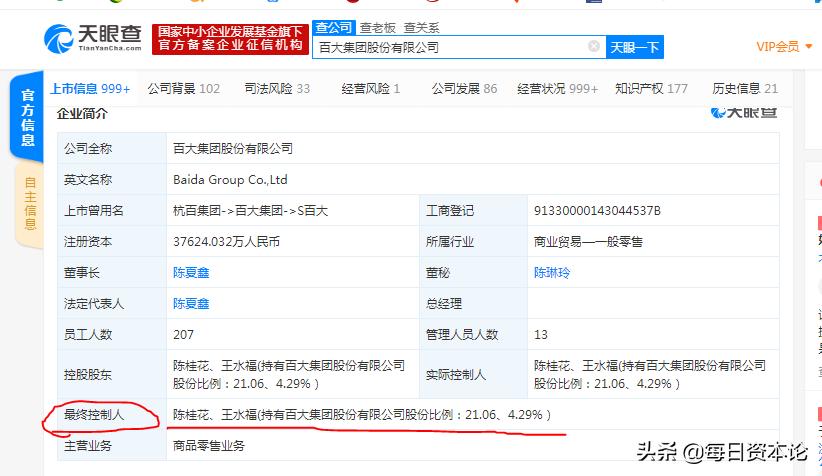The height and width of the screenshot is (476, 822).
Task: Open the 历史信息 21 tab
Action: point(745,89)
